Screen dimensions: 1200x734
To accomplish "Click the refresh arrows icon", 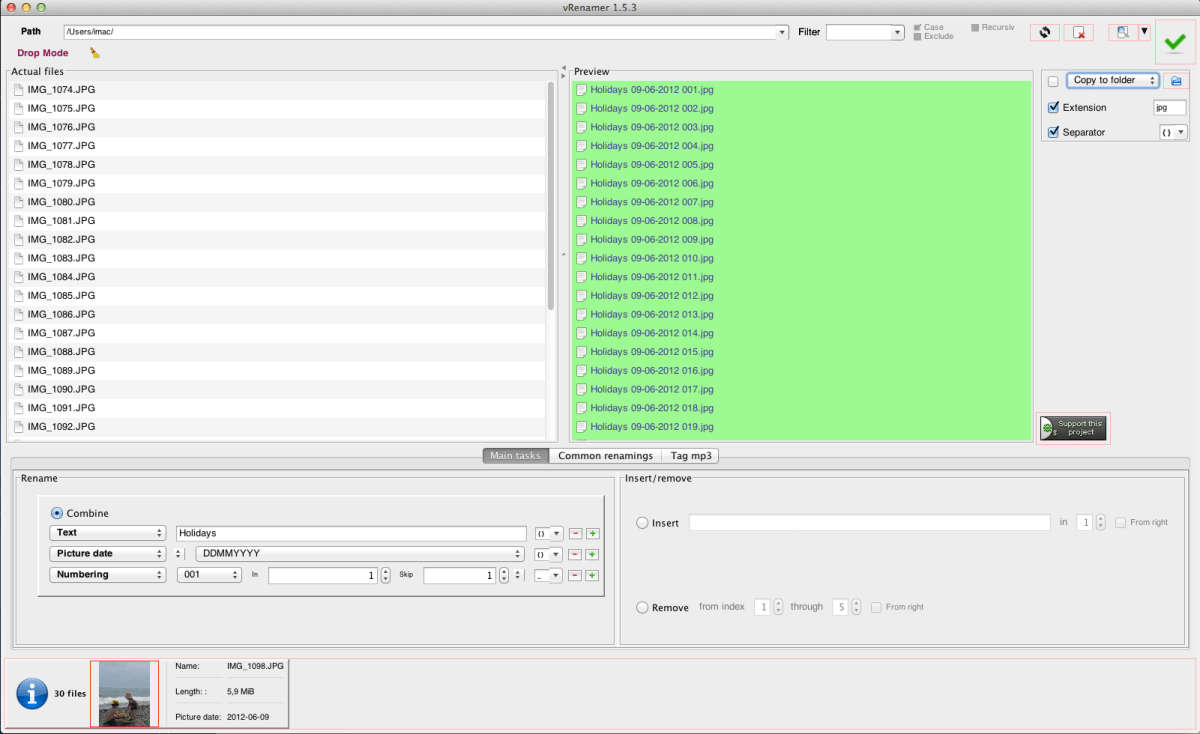I will click(x=1044, y=32).
